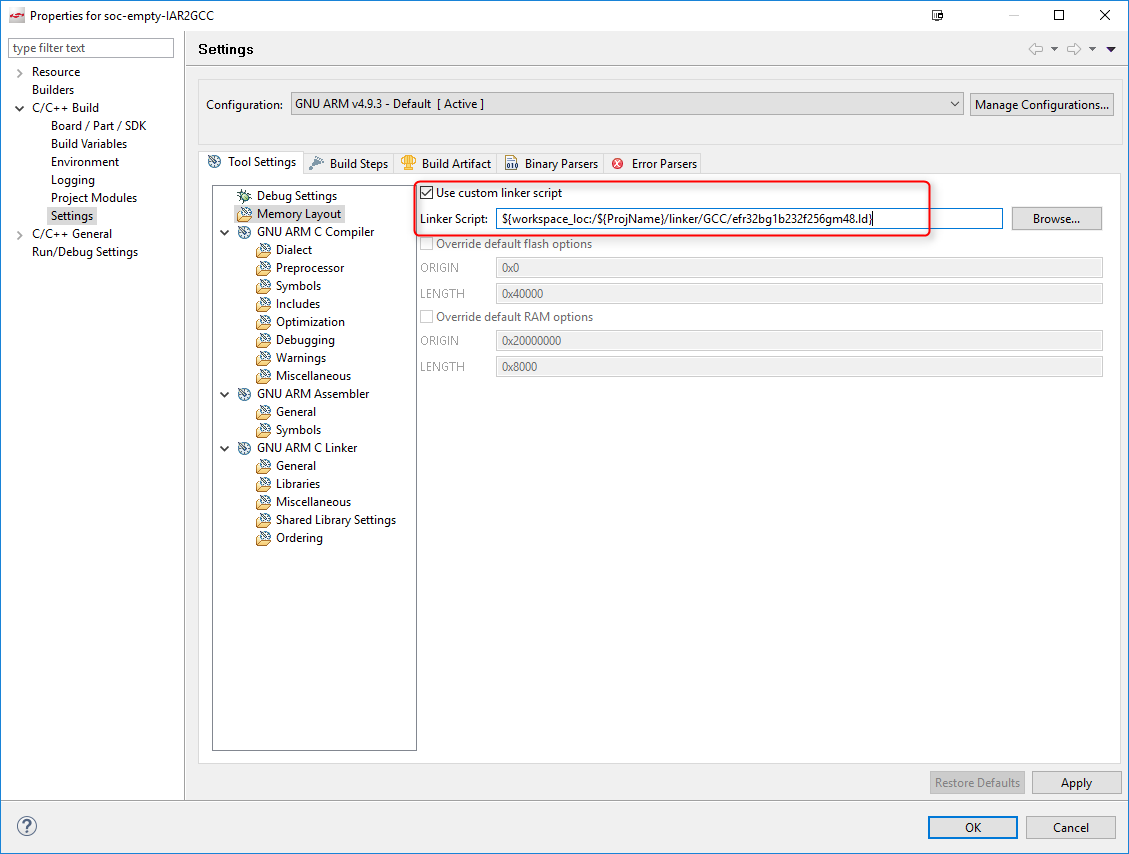The image size is (1129, 854).
Task: Click the help question mark icon
Action: pos(27,826)
